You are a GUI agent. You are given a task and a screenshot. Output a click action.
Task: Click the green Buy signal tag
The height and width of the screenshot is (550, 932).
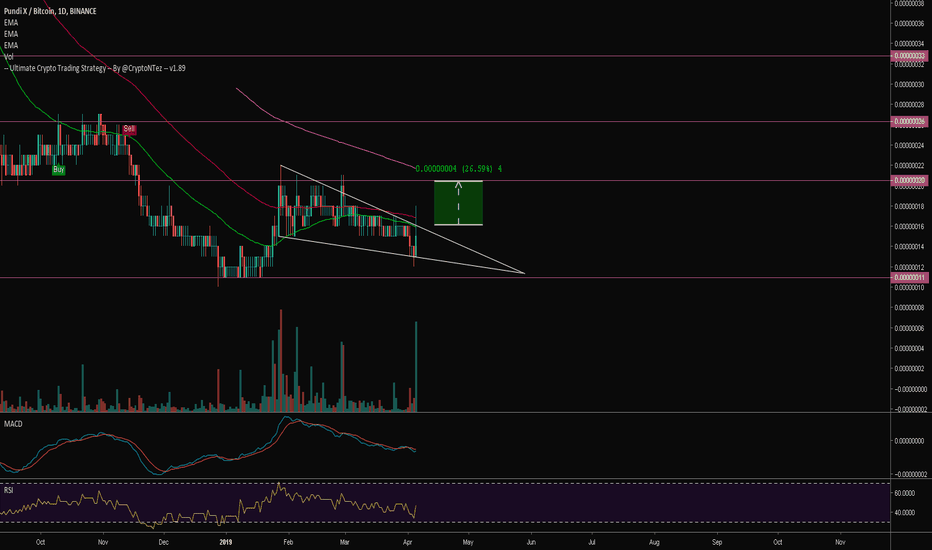coord(58,170)
